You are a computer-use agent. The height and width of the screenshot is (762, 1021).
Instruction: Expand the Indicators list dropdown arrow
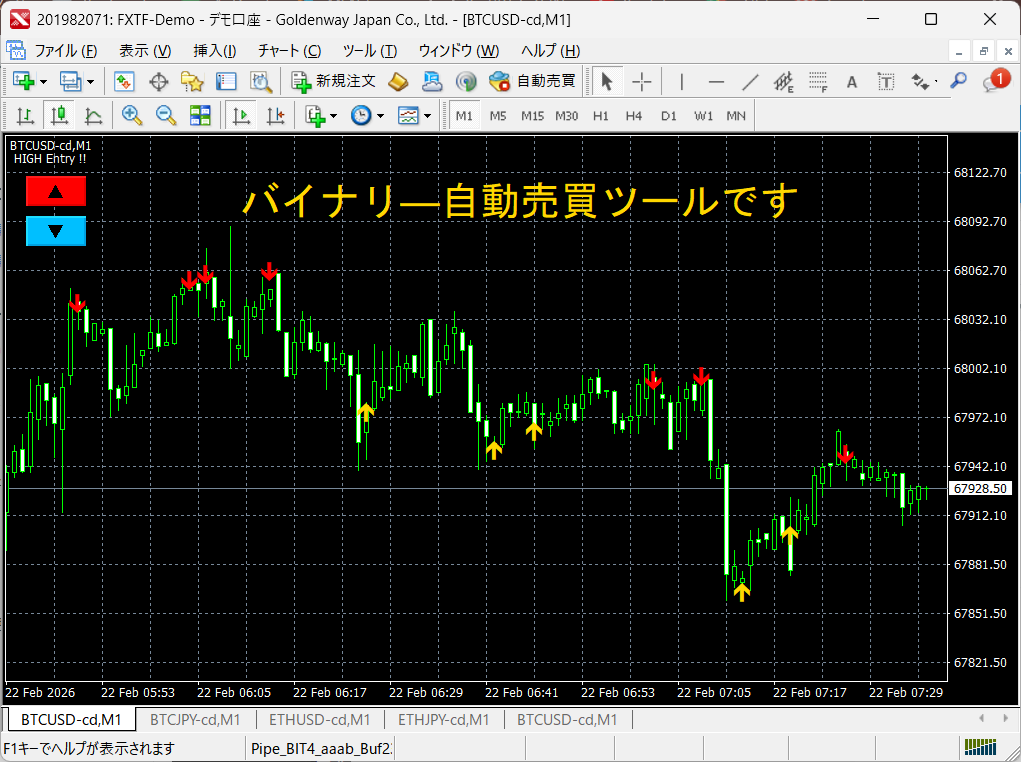click(333, 117)
